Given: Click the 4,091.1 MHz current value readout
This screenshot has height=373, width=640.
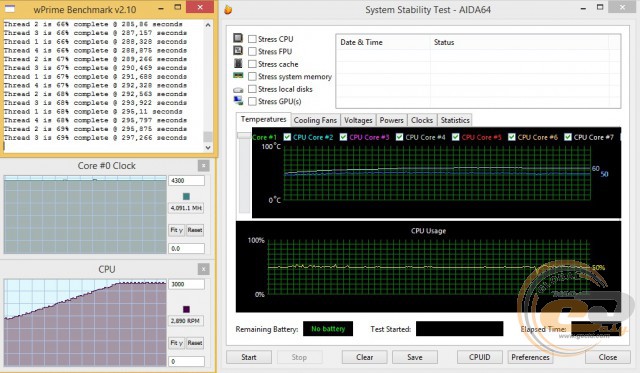Looking at the screenshot, I should pos(186,208).
